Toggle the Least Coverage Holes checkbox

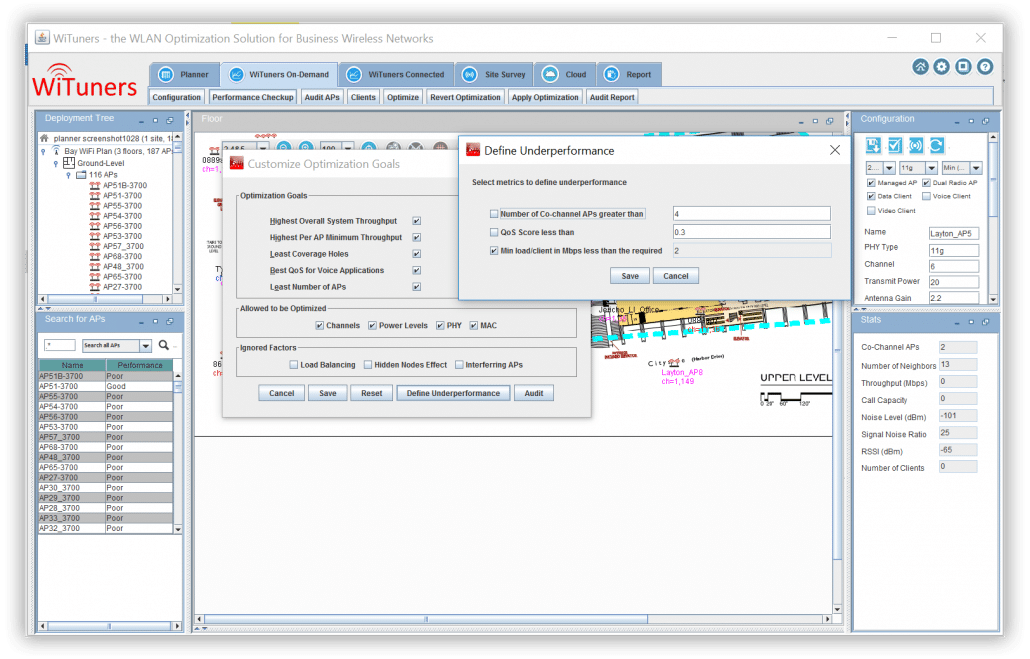(416, 254)
